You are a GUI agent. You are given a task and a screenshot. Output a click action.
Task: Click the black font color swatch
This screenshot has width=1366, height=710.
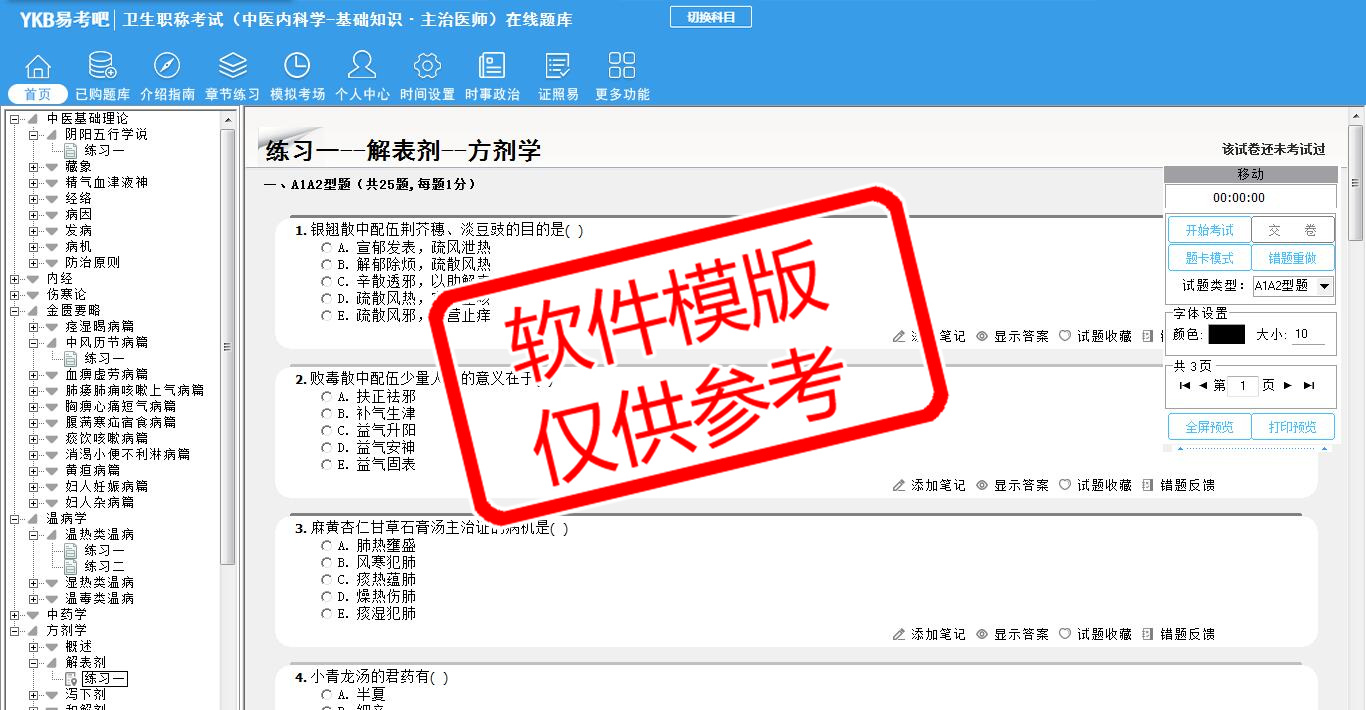coord(1226,335)
